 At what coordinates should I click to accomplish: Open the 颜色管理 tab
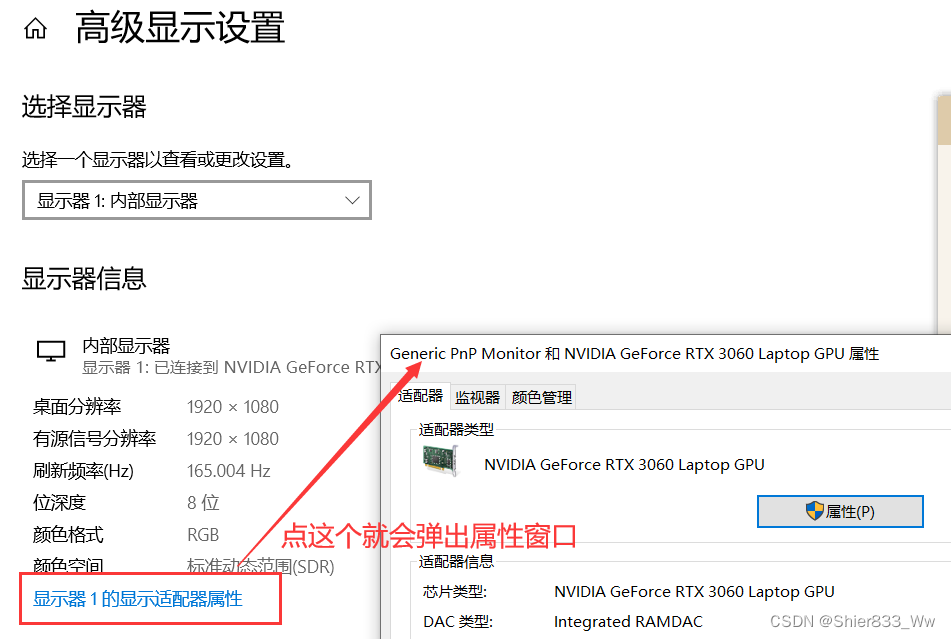(542, 398)
